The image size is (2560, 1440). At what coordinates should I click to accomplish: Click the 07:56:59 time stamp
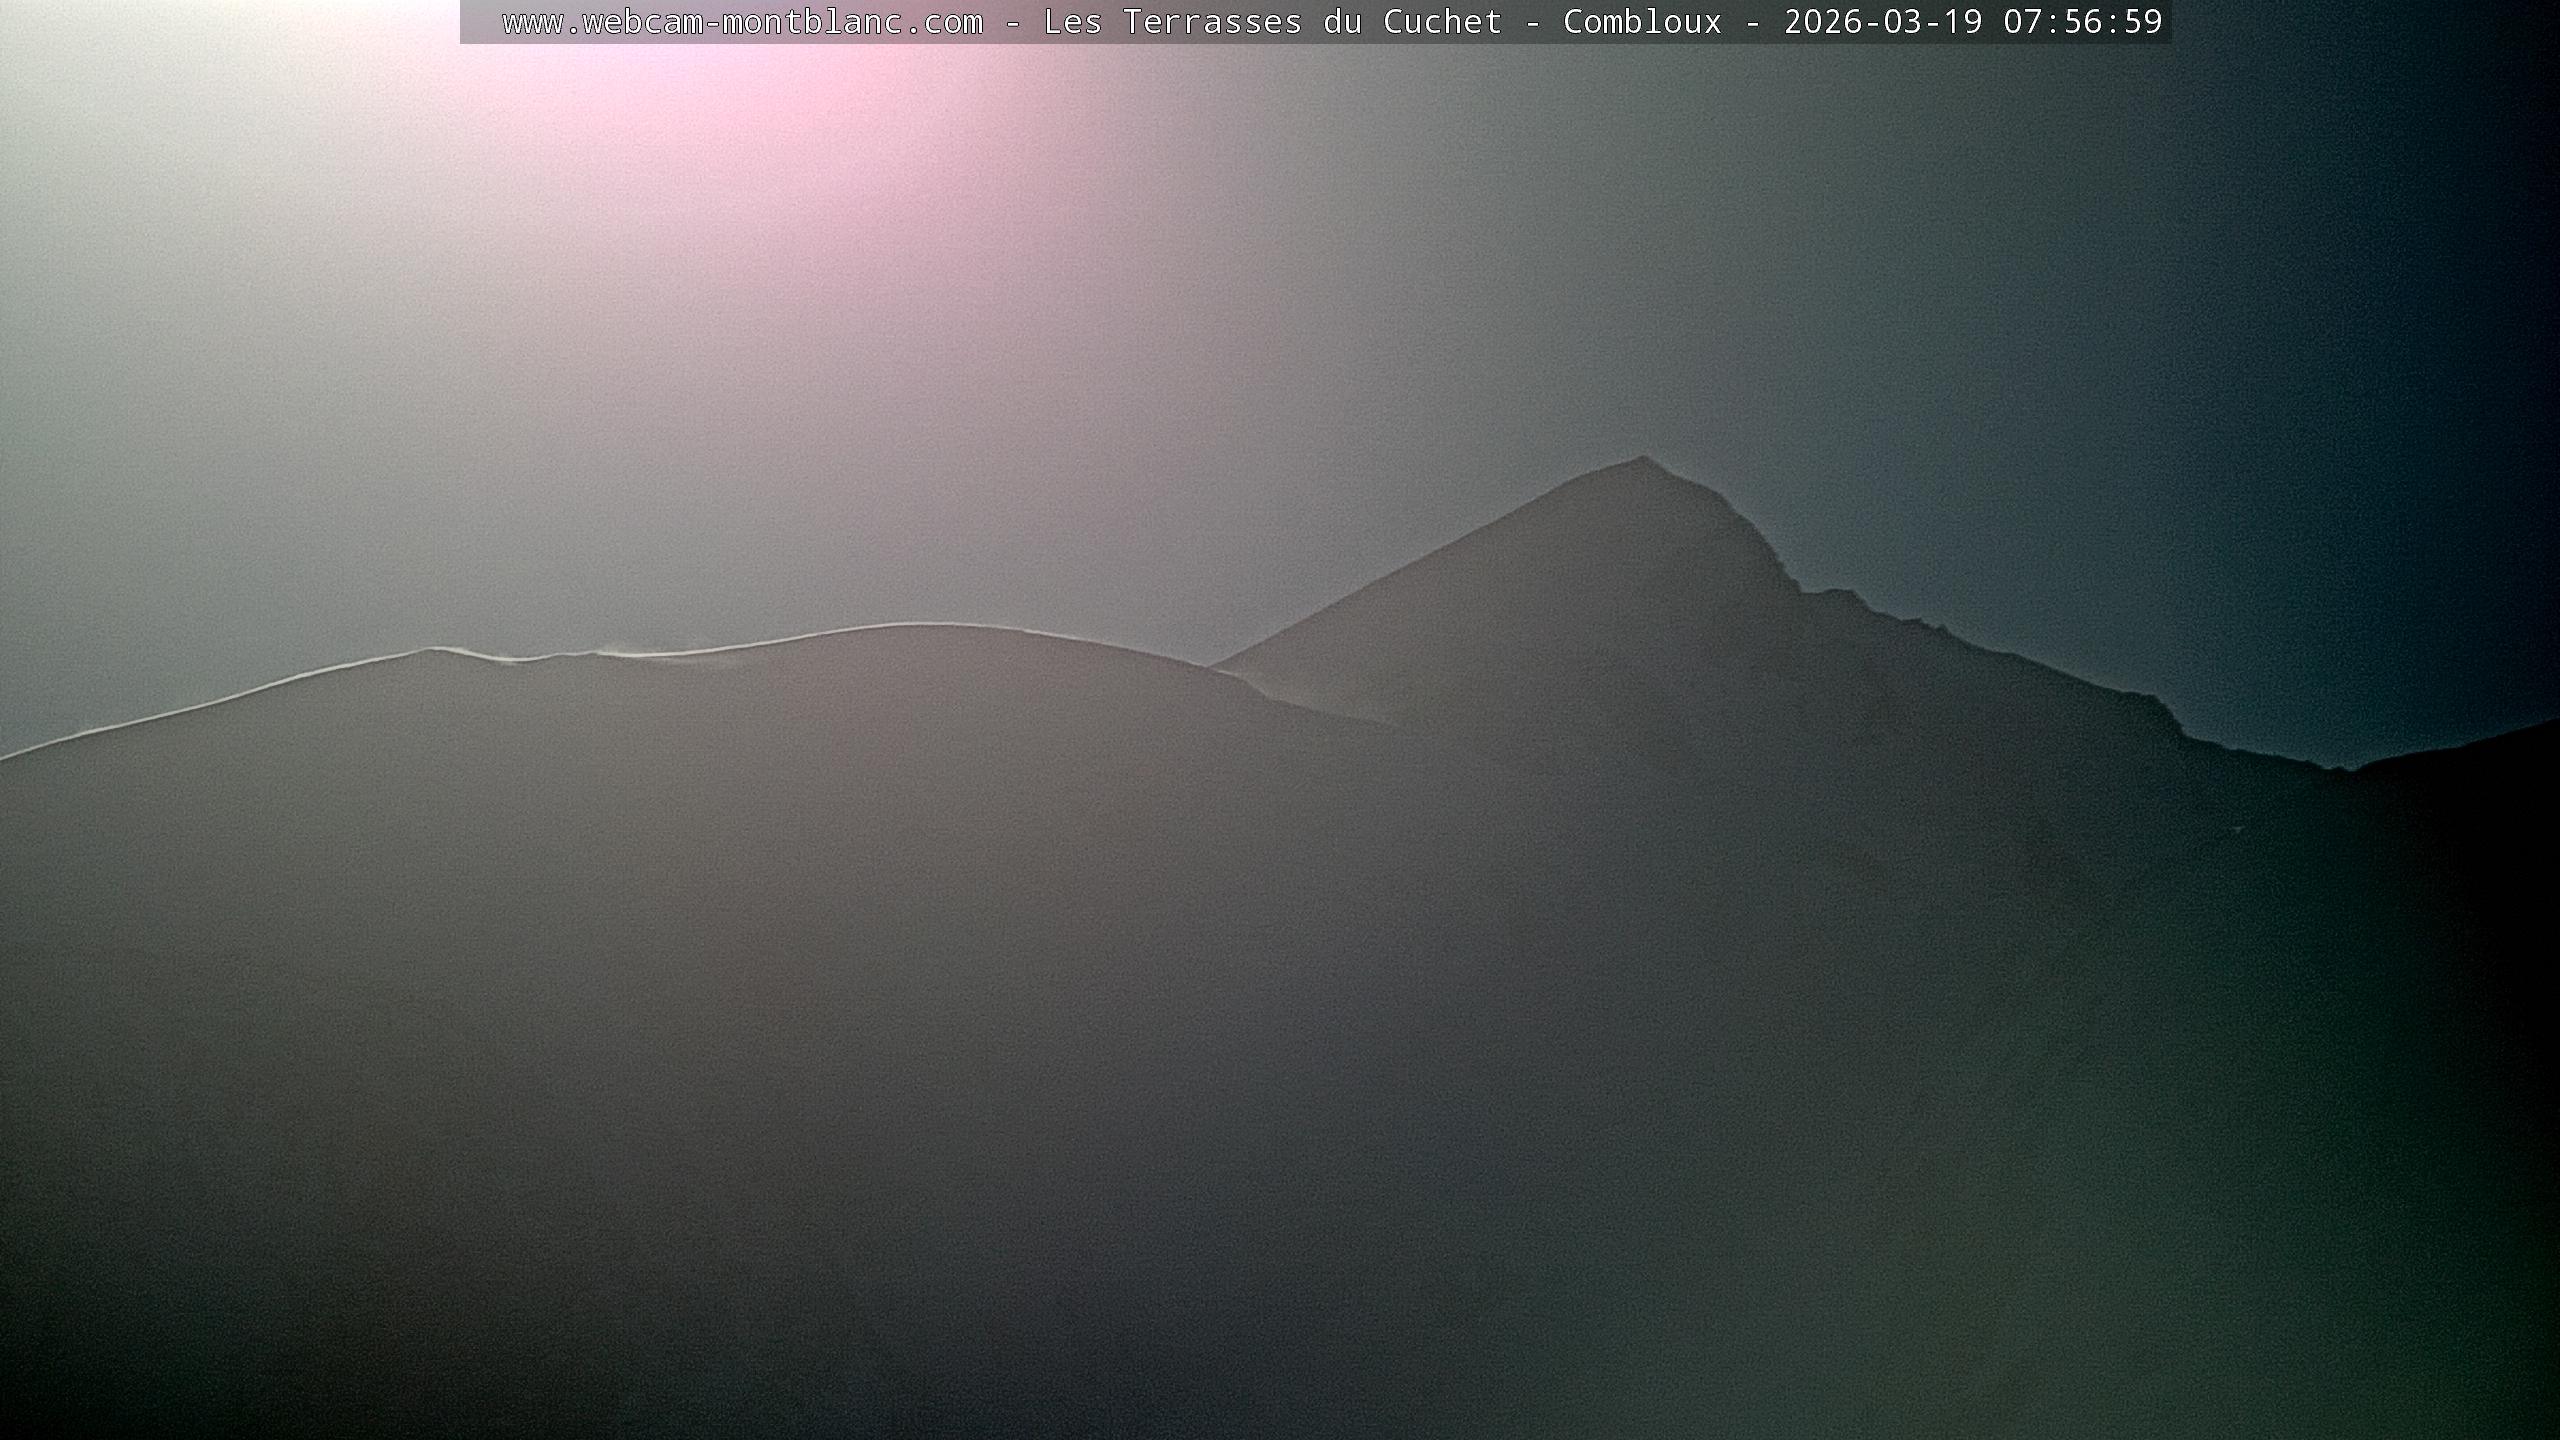(x=2082, y=22)
